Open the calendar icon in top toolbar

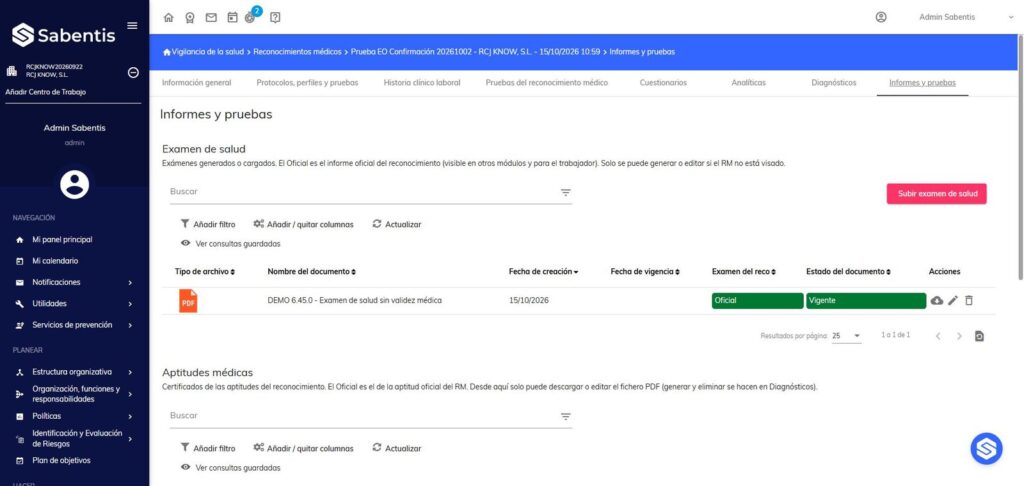pos(232,18)
